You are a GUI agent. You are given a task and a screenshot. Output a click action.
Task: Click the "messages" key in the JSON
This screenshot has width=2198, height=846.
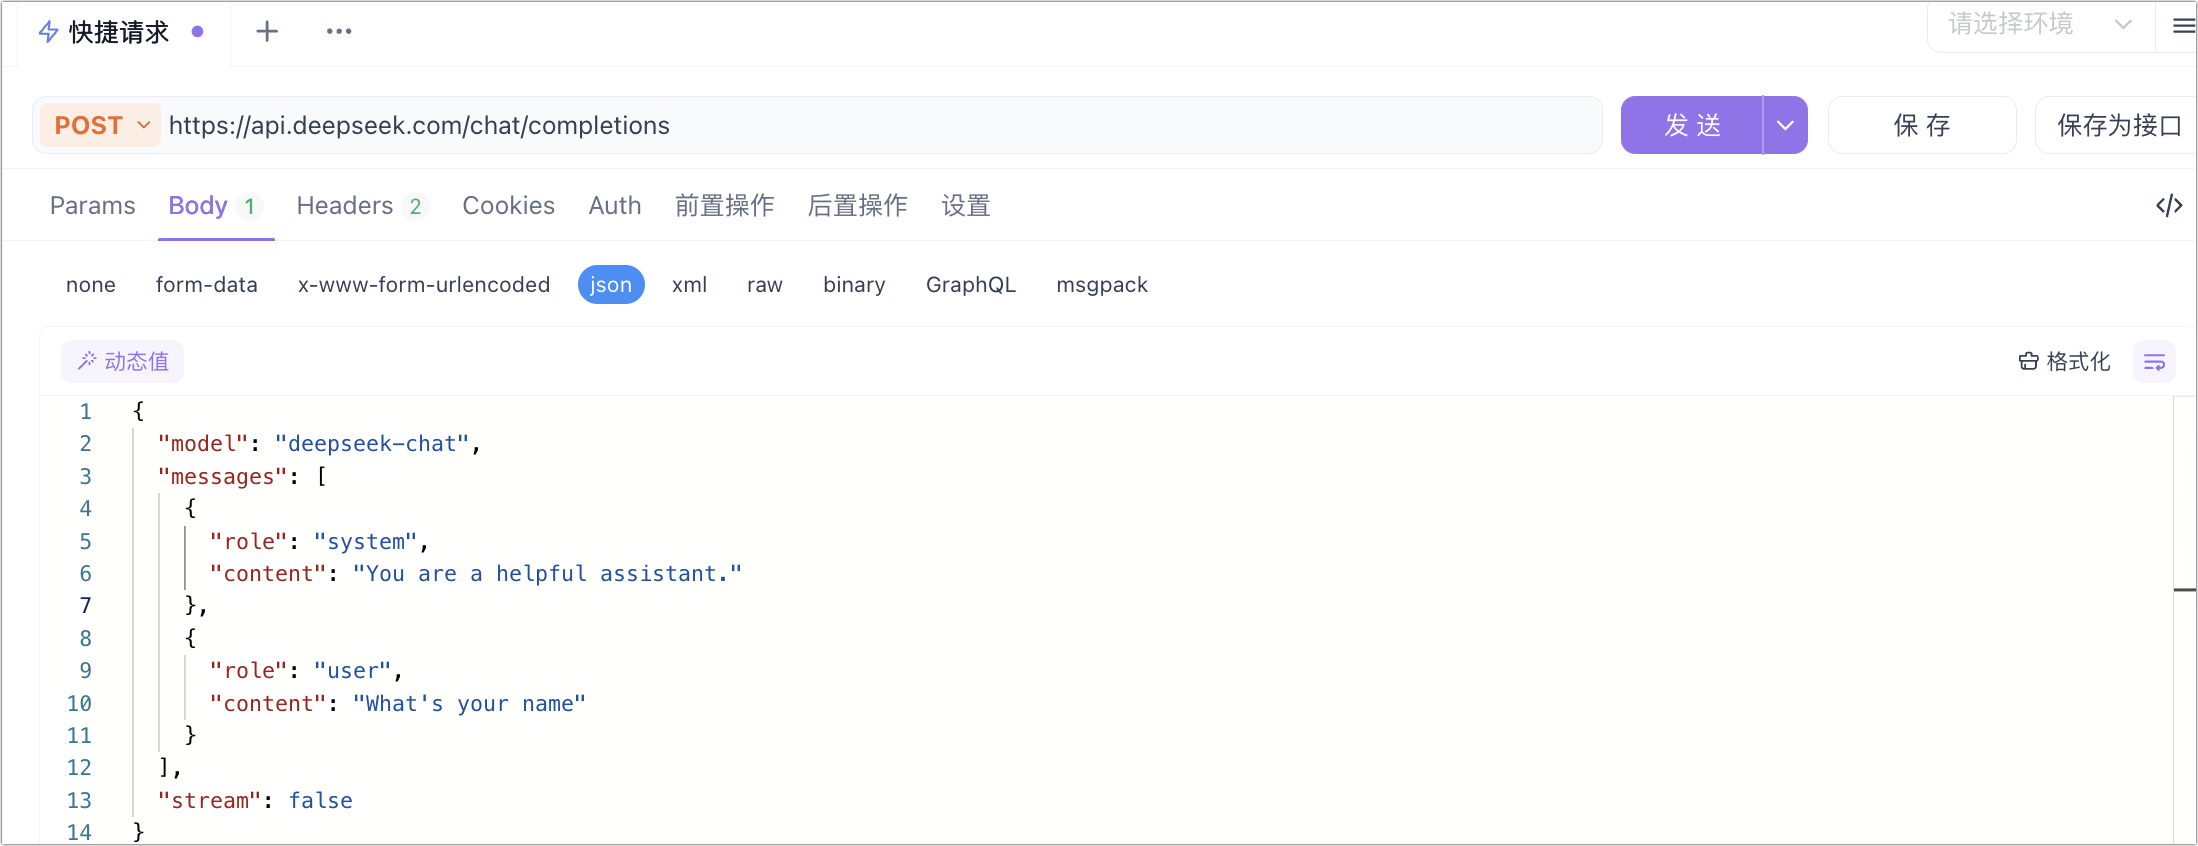(x=223, y=477)
